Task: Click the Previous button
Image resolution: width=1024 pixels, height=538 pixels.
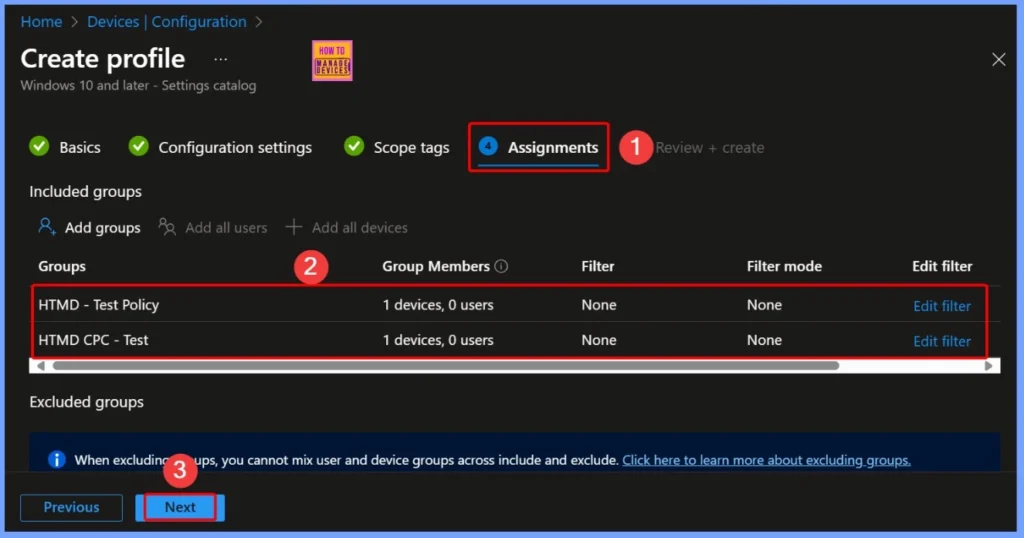Action: click(71, 507)
